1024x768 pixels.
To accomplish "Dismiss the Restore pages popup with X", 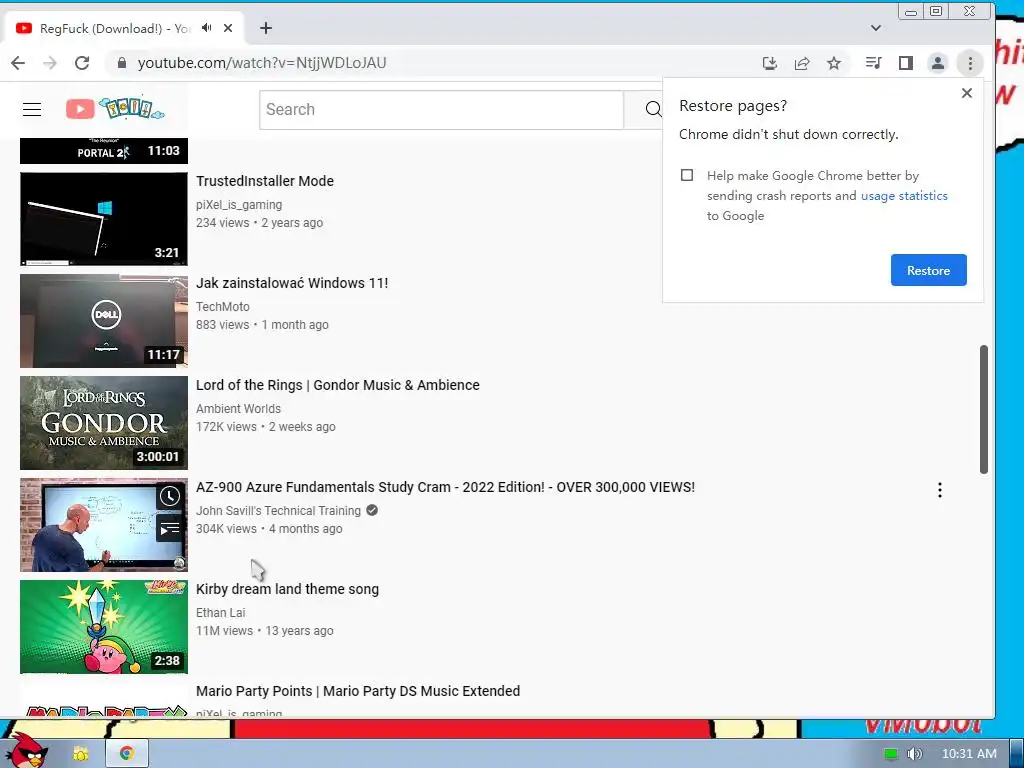I will point(967,93).
